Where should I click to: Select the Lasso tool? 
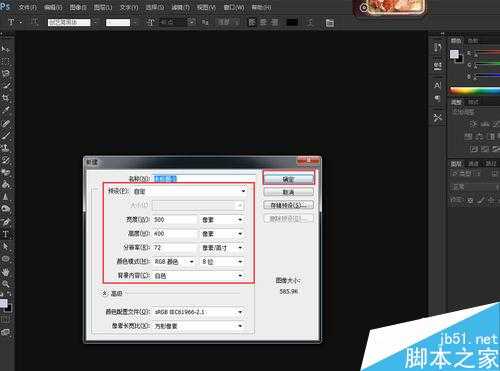point(6,73)
